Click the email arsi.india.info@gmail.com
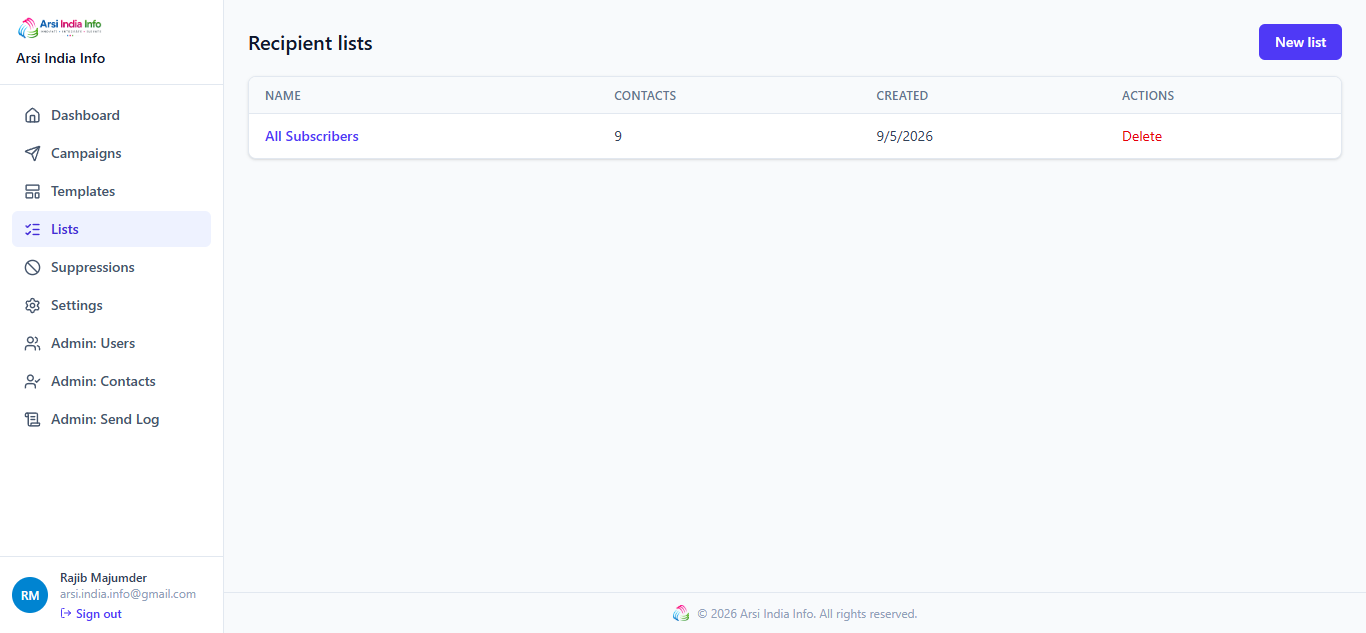Image resolution: width=1366 pixels, height=633 pixels. 128,594
